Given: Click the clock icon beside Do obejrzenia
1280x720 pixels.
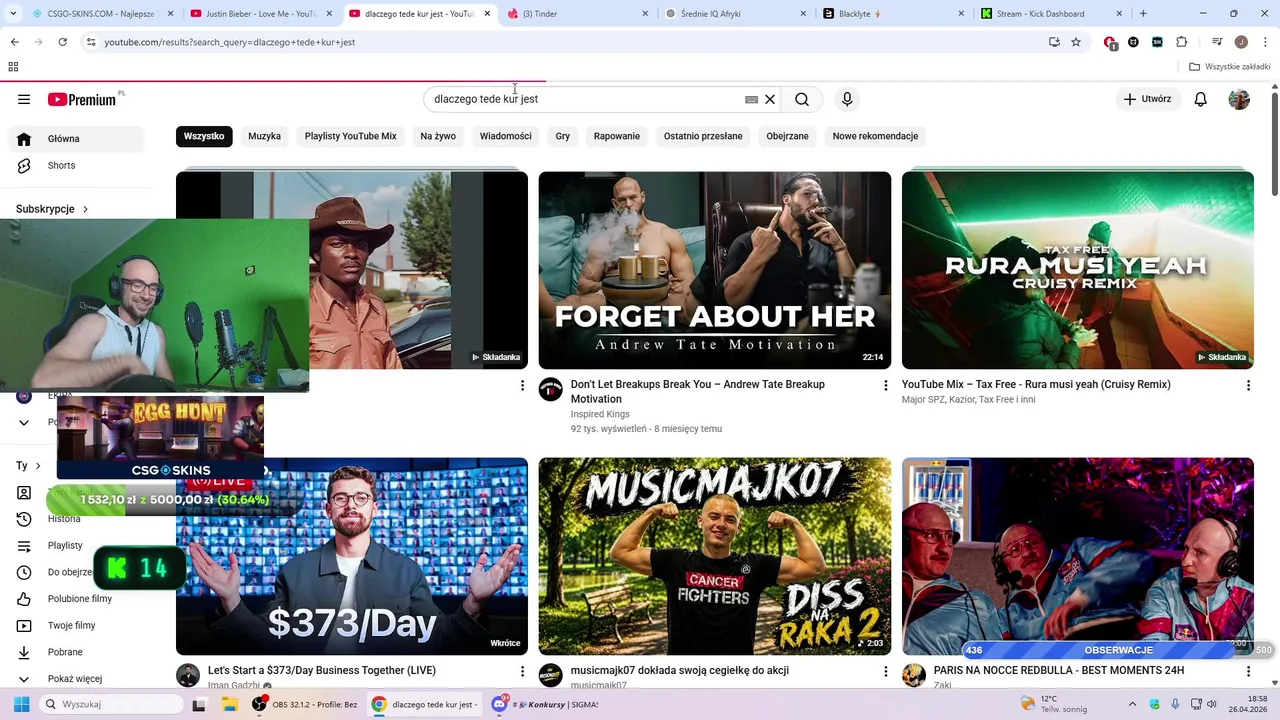Looking at the screenshot, I should point(24,572).
